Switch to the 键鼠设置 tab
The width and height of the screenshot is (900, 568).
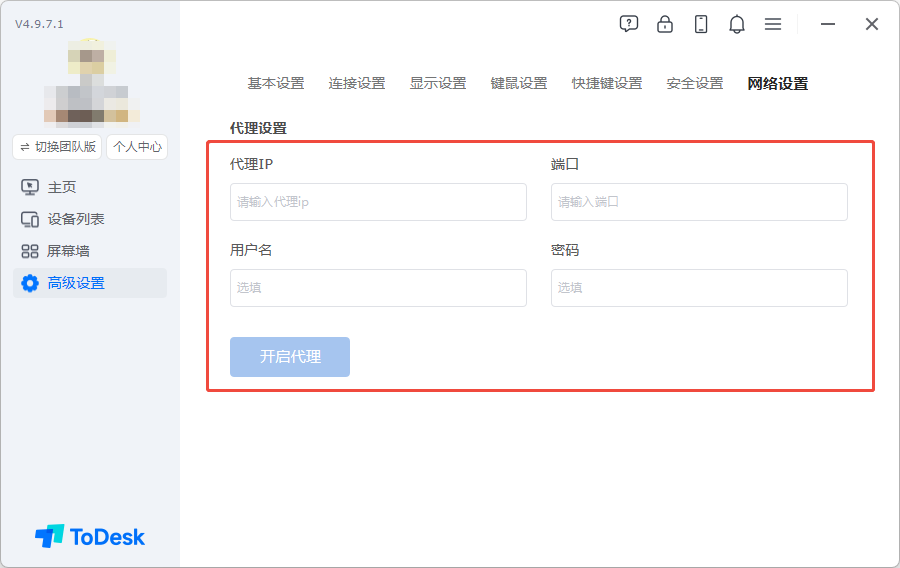tap(519, 83)
